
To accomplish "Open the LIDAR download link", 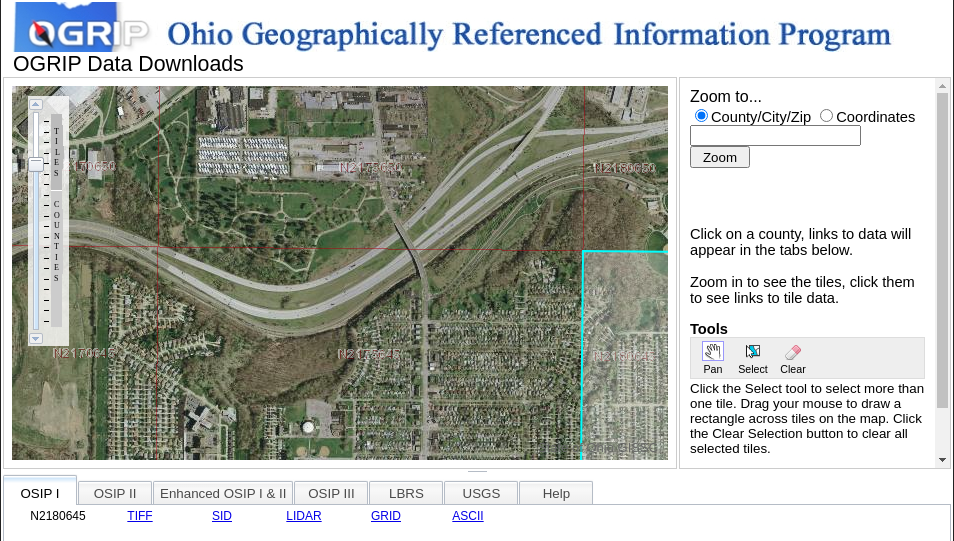I will [304, 516].
